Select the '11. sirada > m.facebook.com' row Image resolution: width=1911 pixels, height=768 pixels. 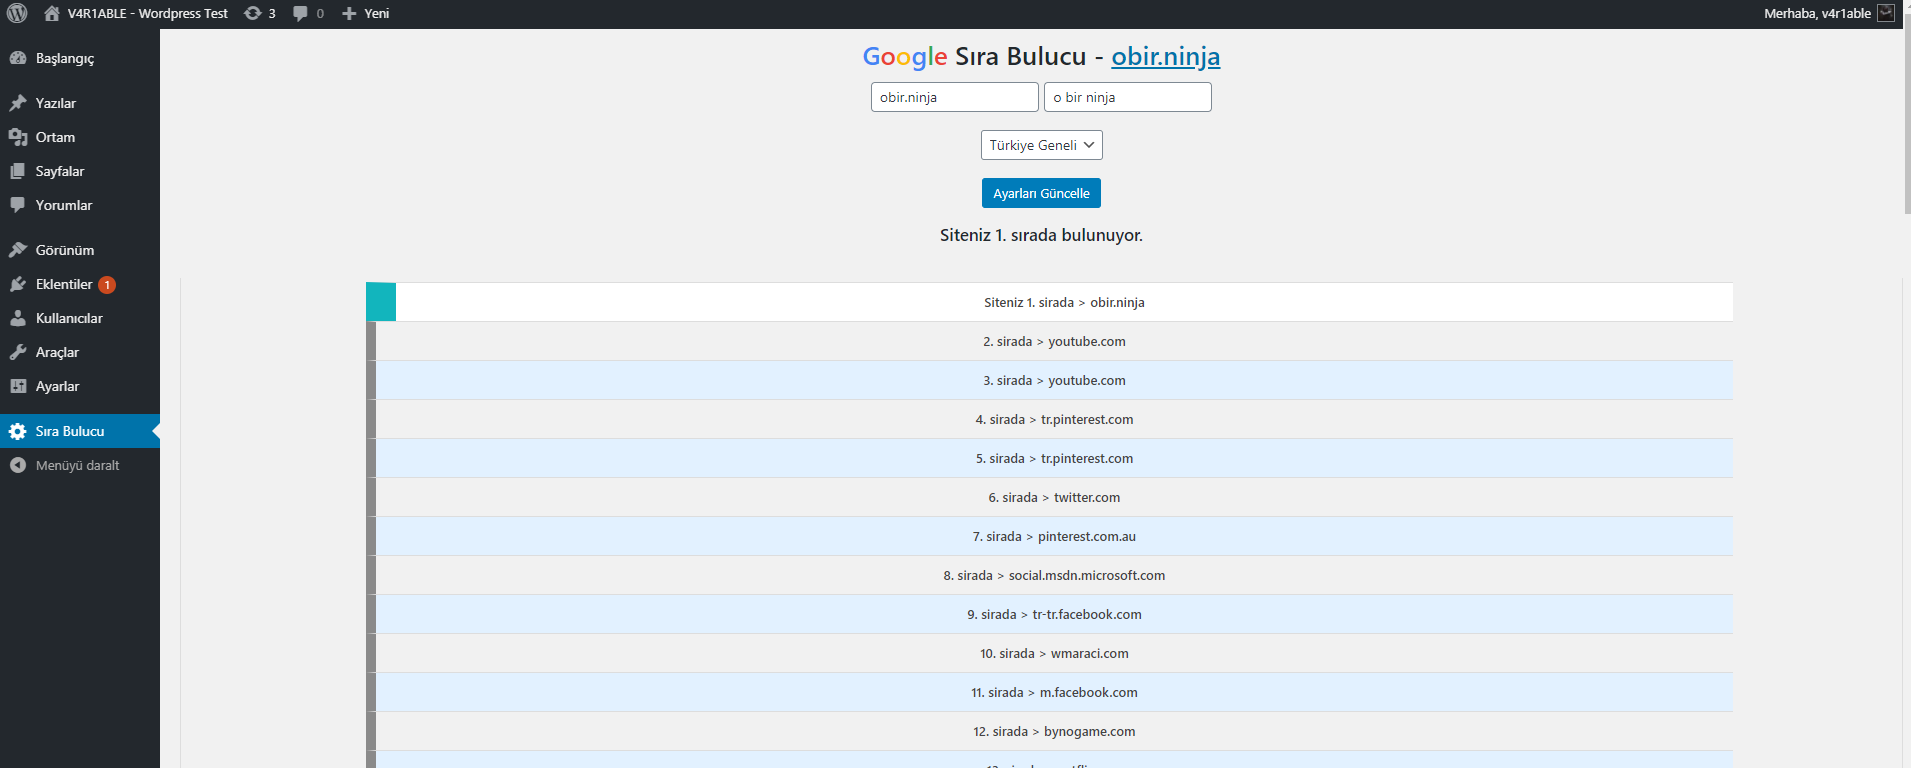click(x=1049, y=692)
